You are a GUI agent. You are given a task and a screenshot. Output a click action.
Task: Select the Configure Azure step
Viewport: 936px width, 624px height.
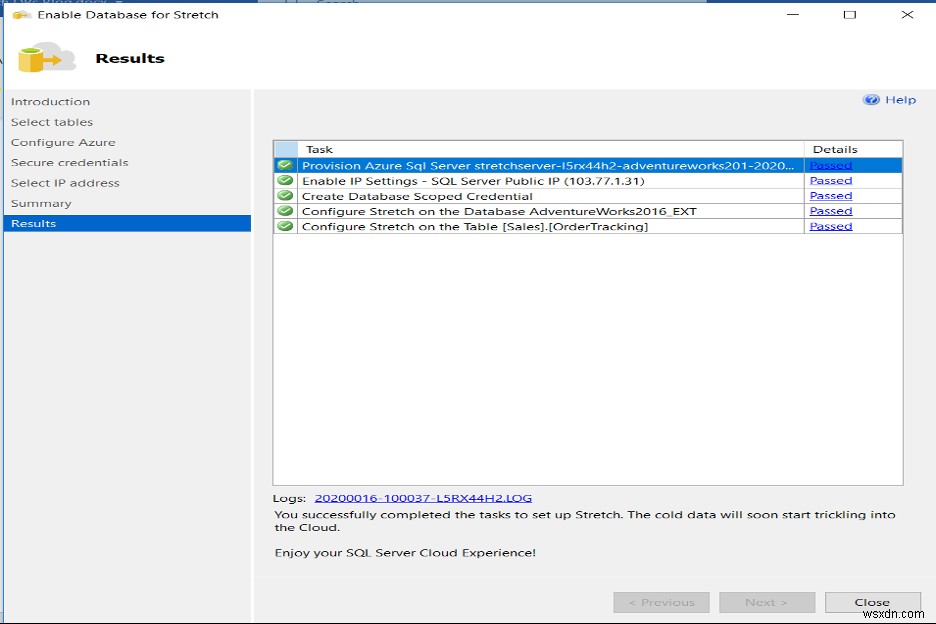click(63, 142)
